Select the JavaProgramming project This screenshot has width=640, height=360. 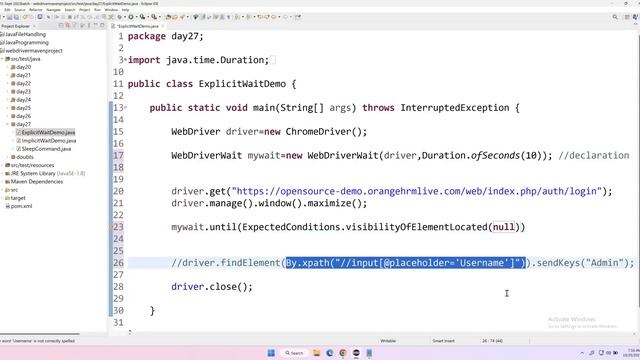point(27,42)
